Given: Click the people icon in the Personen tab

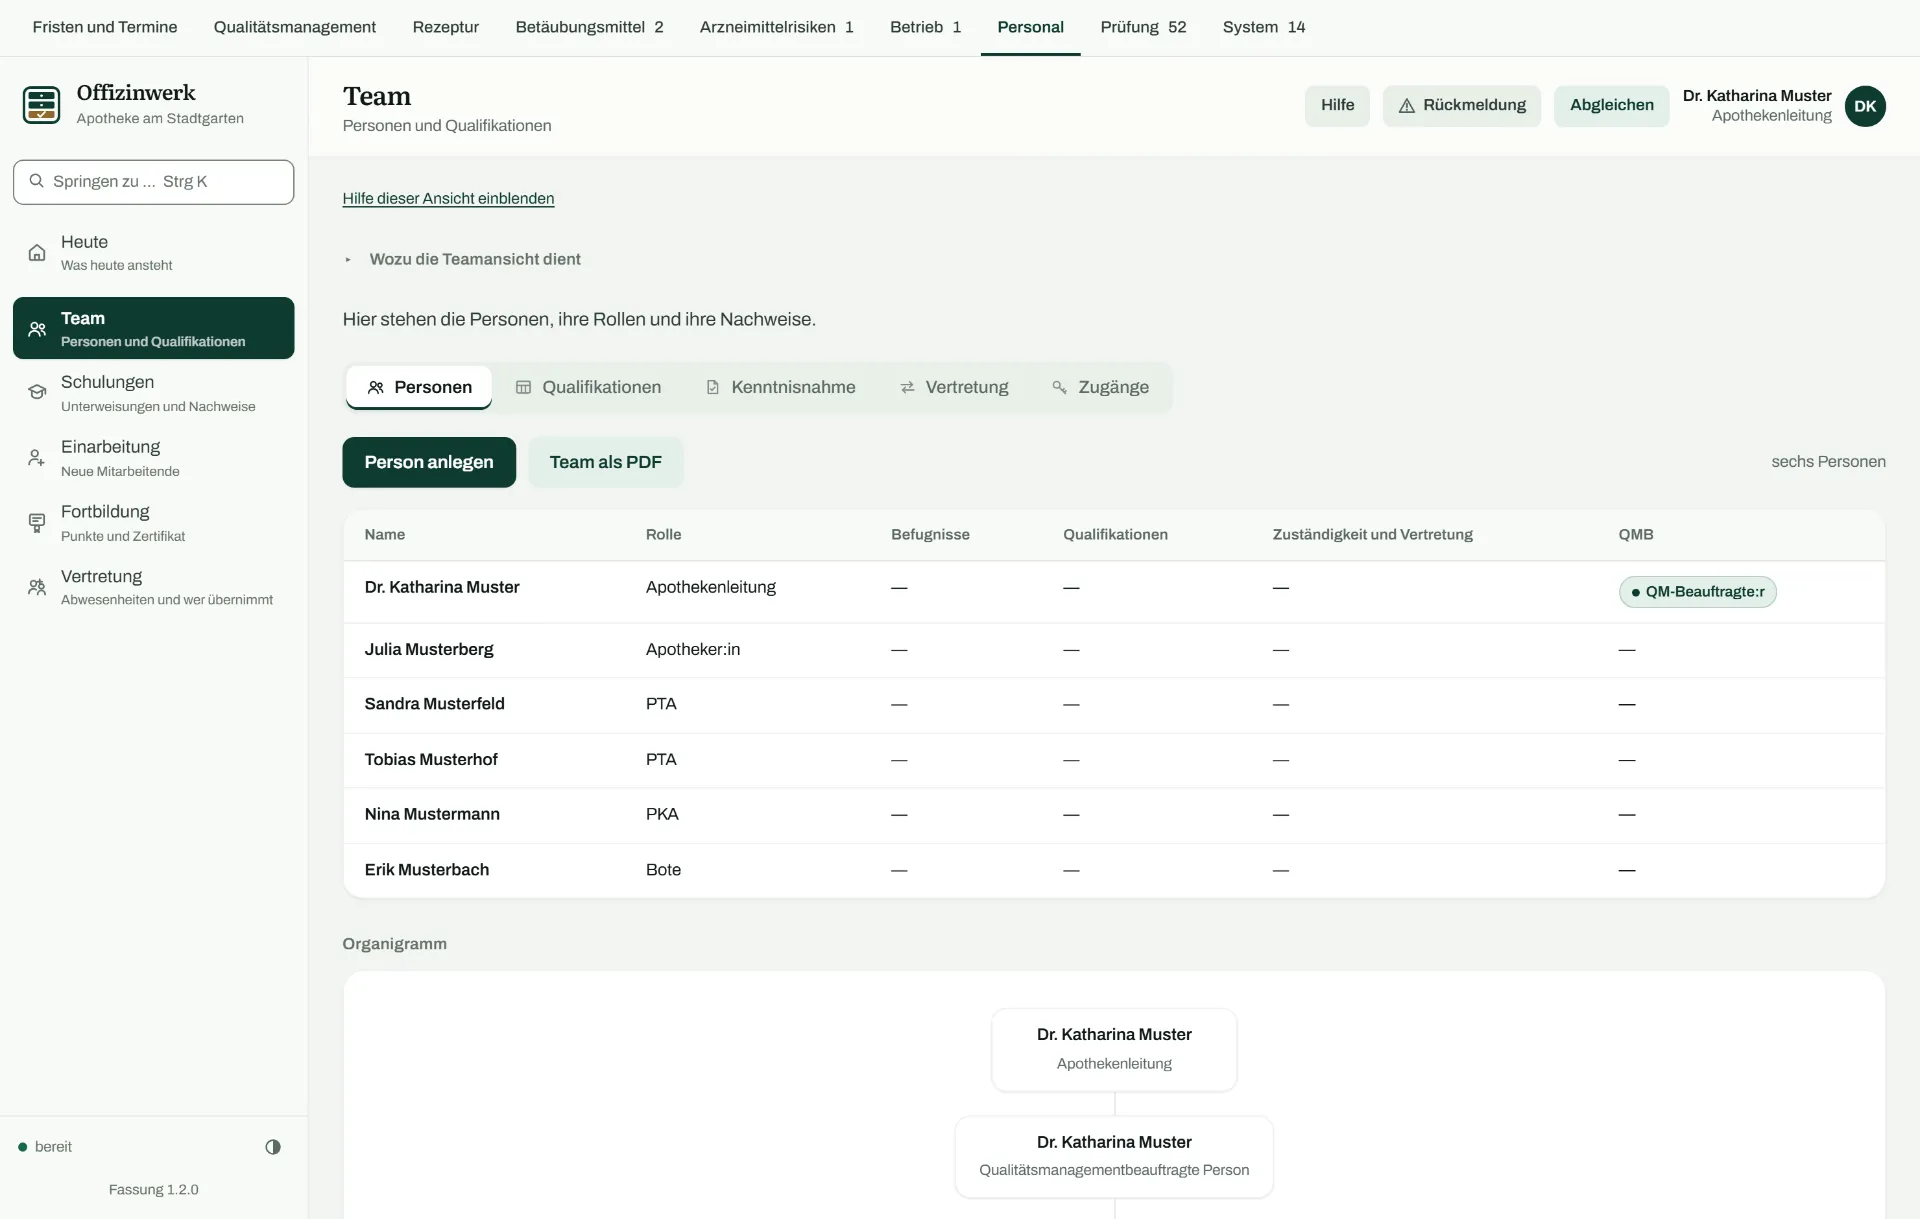Looking at the screenshot, I should [x=376, y=387].
